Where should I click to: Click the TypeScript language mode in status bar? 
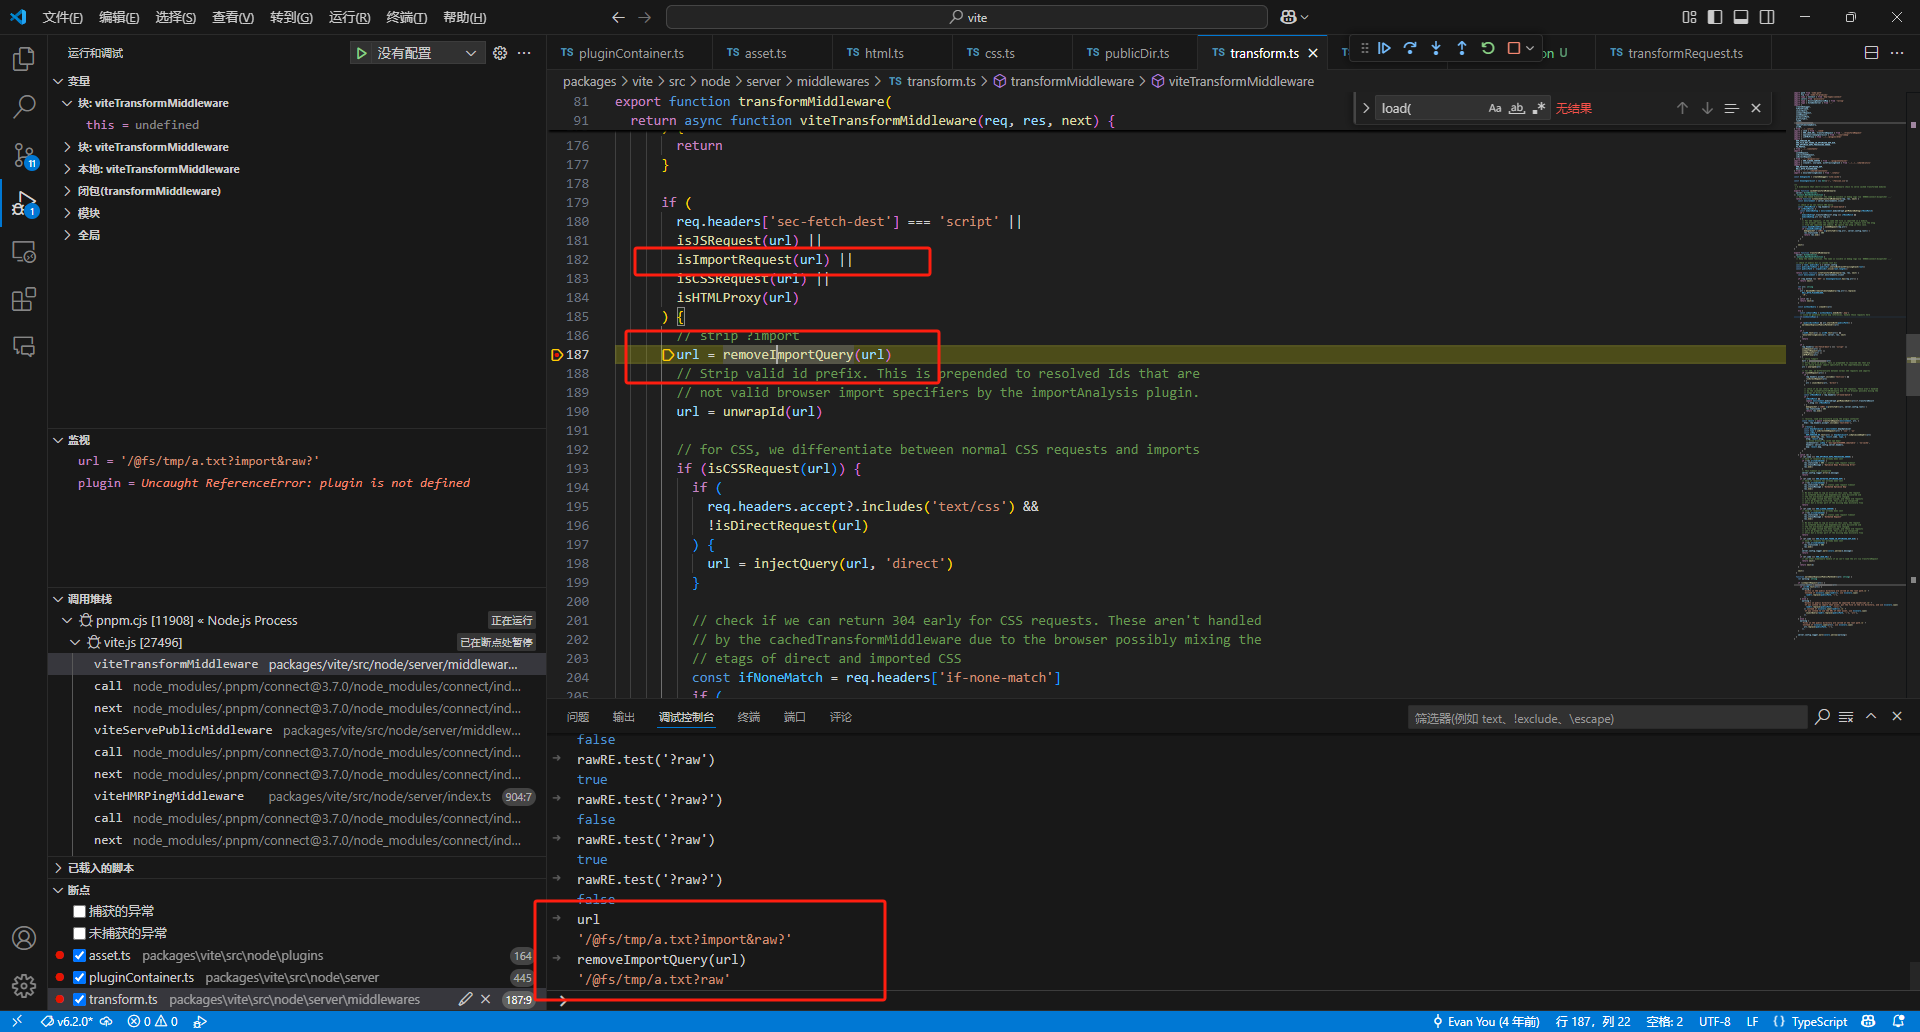(x=1819, y=1021)
